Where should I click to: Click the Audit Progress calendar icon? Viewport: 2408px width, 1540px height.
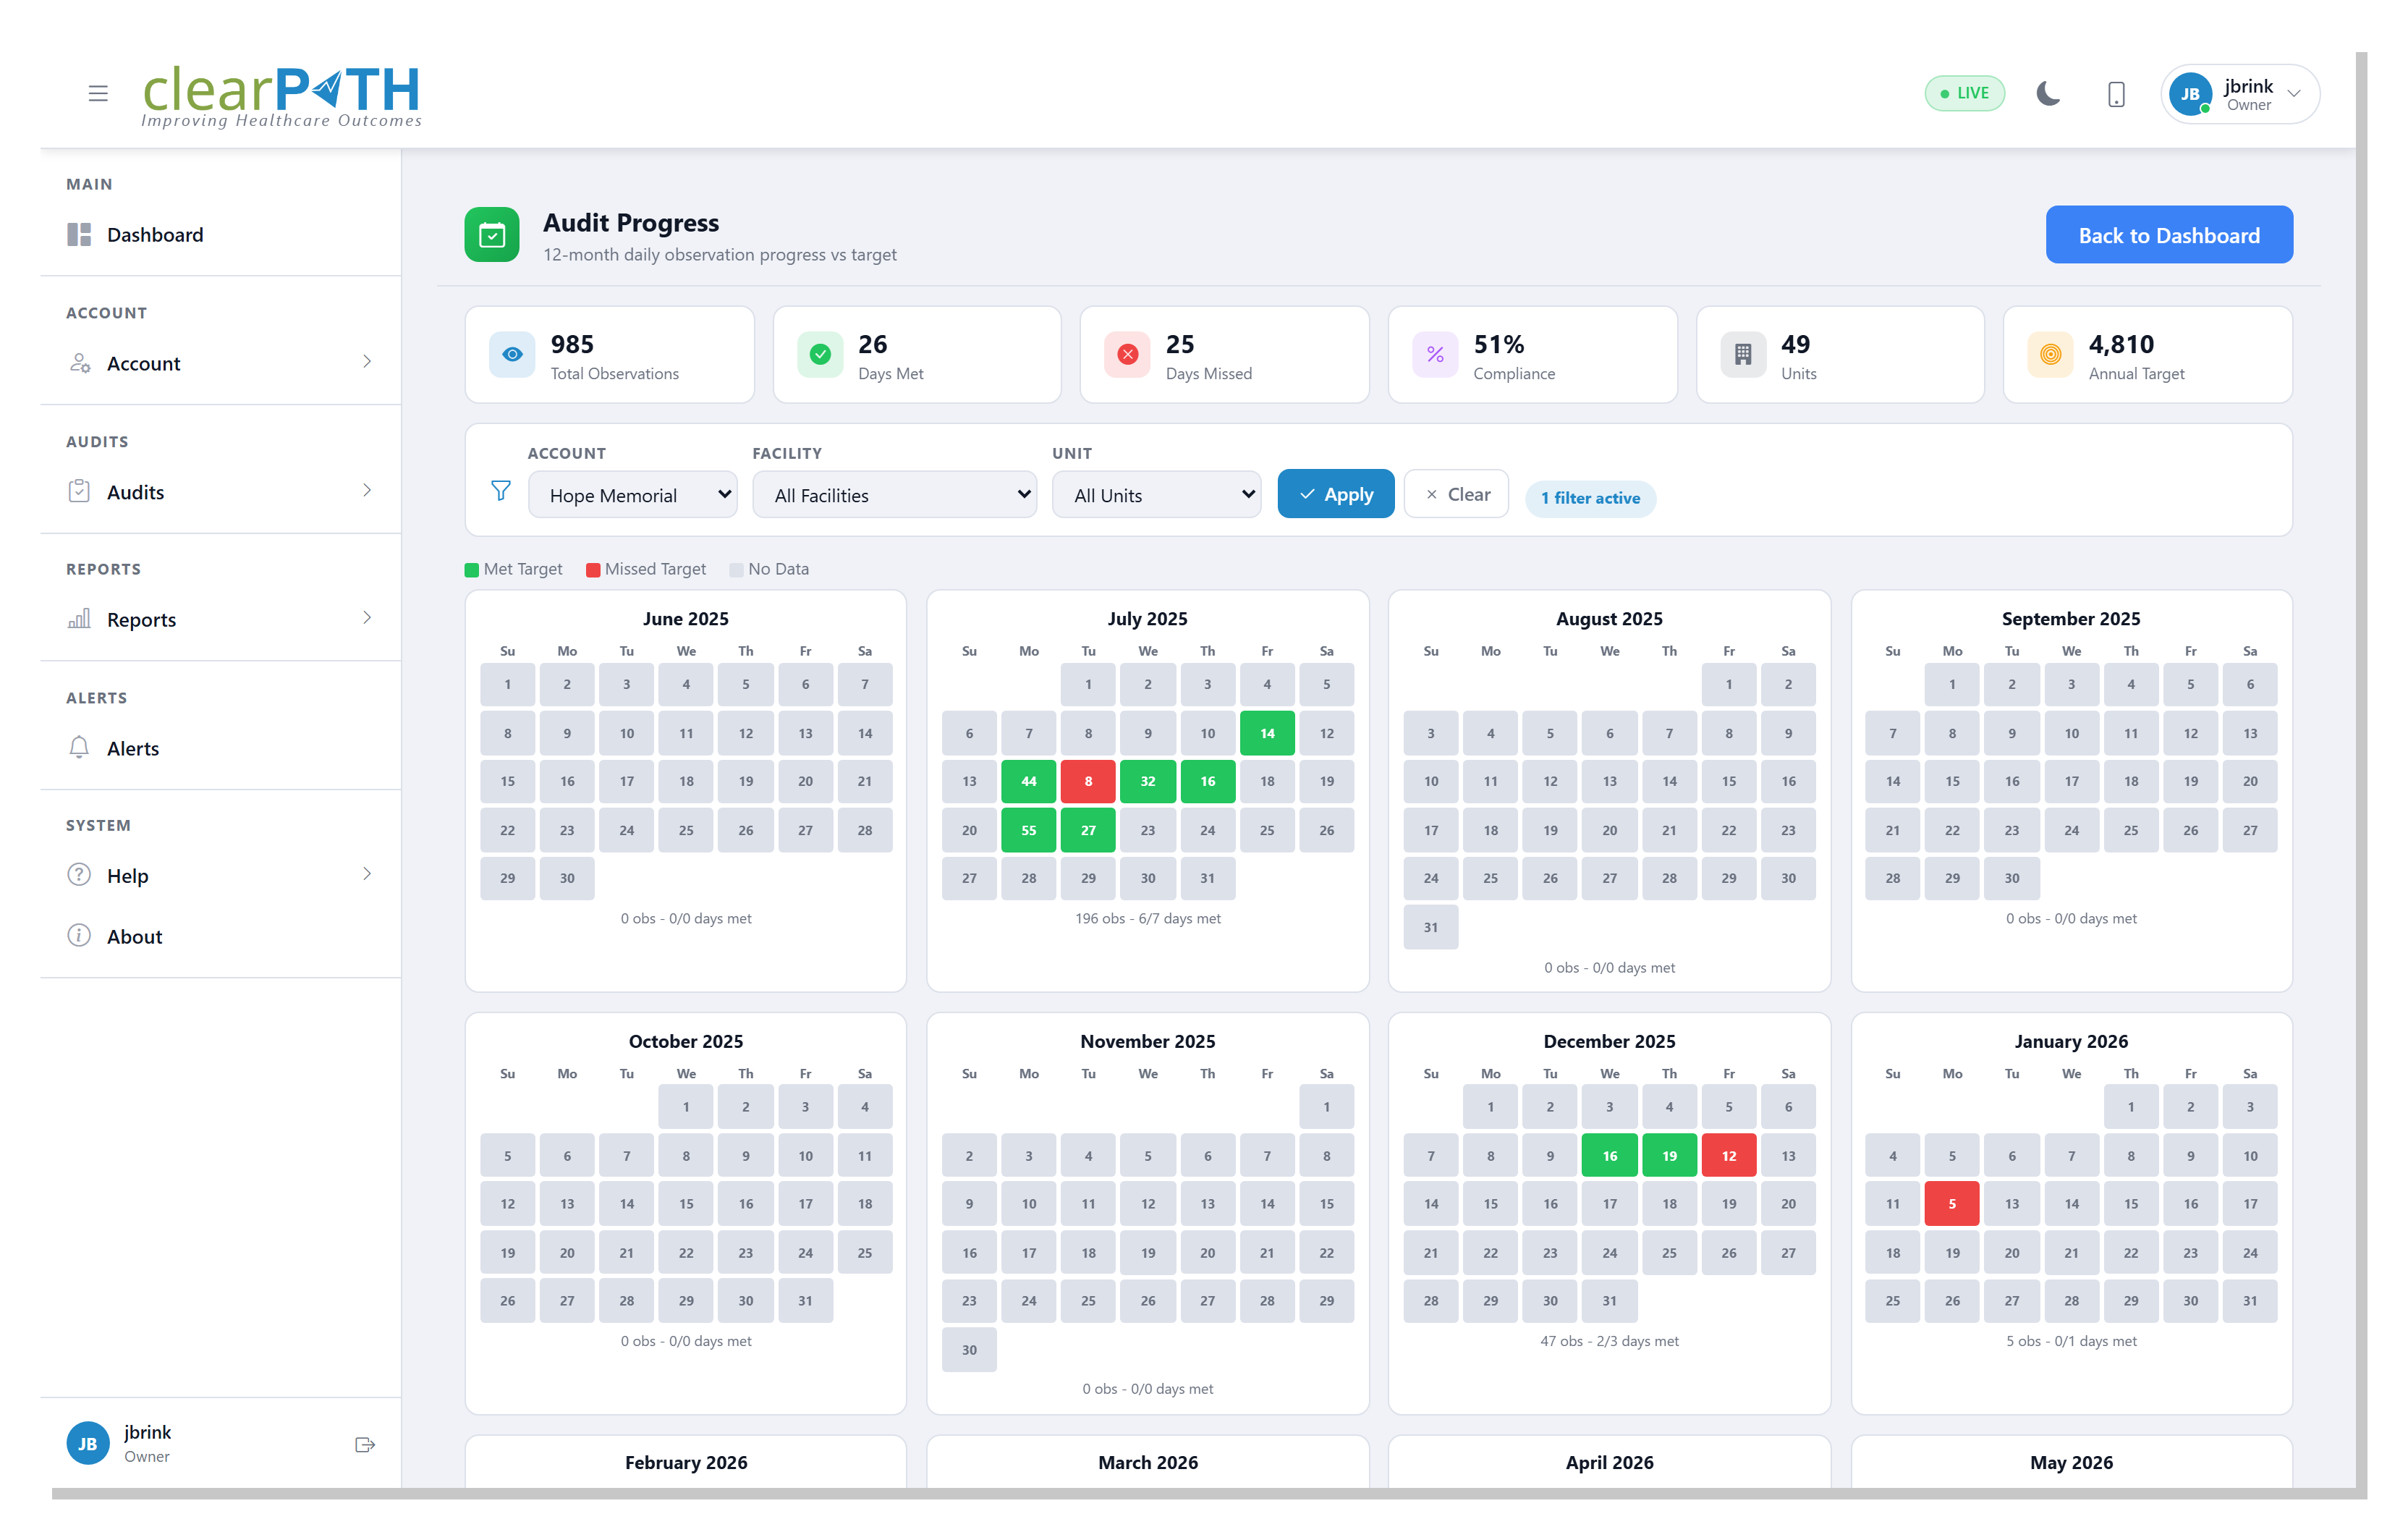pos(492,235)
